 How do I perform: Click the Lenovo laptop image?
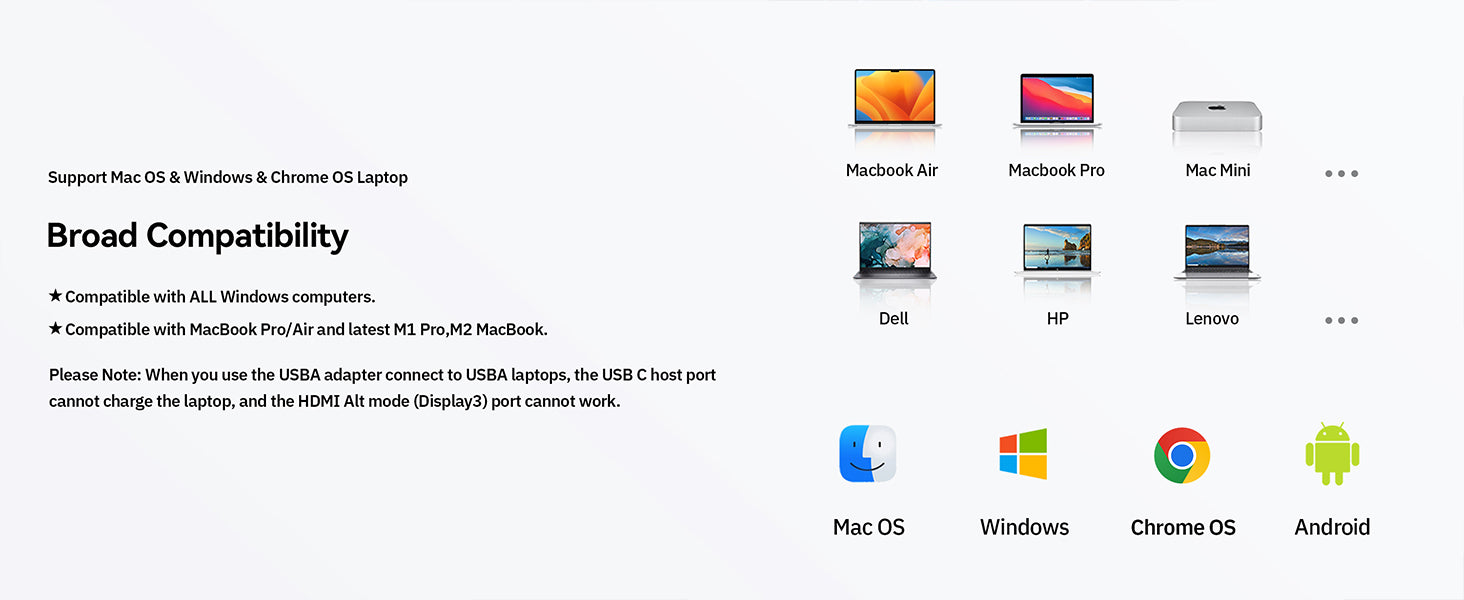[x=1216, y=252]
